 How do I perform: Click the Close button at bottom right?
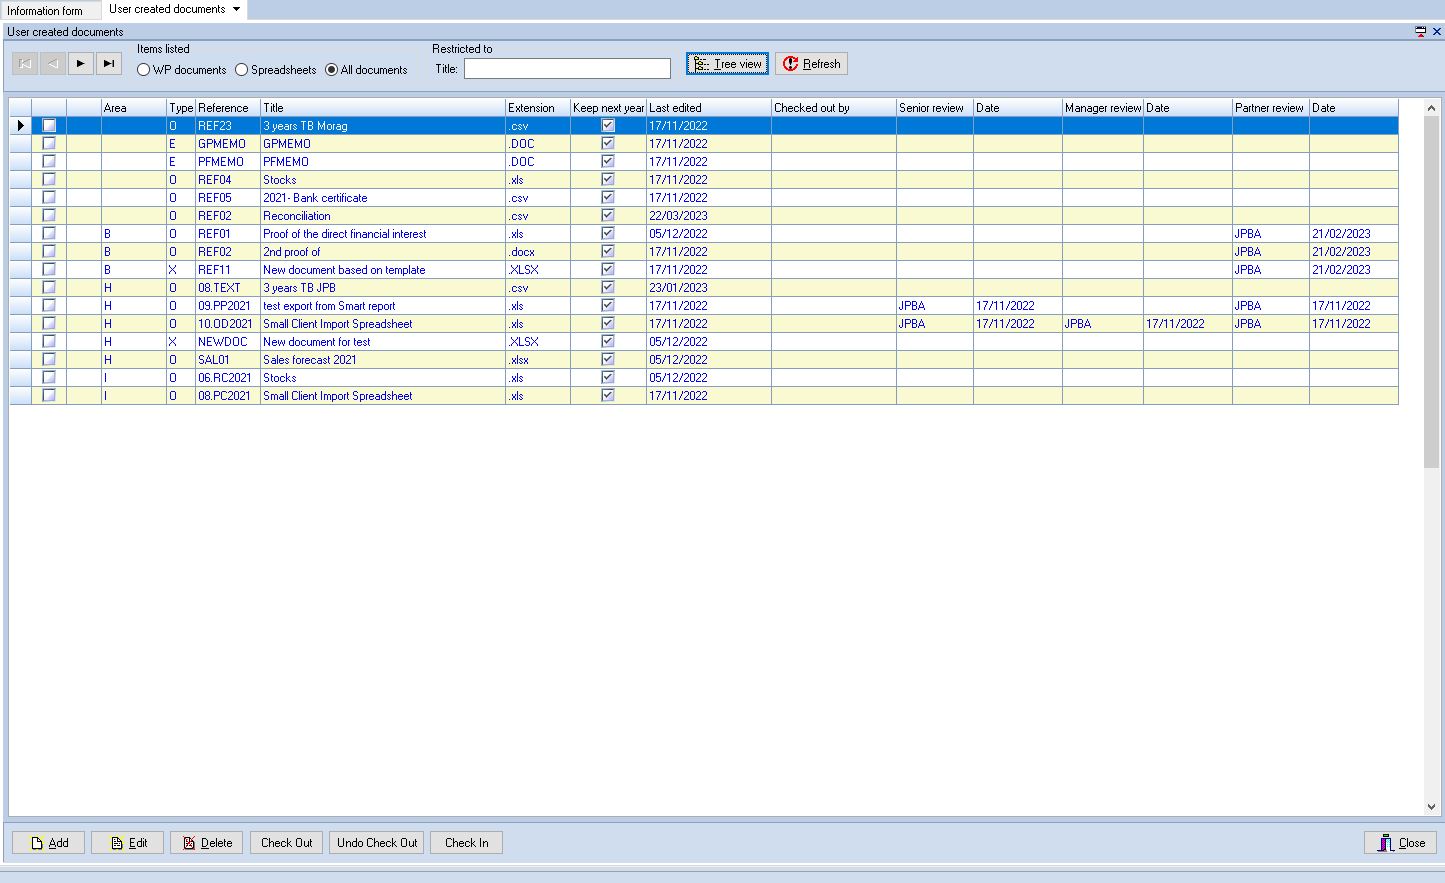pyautogui.click(x=1400, y=843)
